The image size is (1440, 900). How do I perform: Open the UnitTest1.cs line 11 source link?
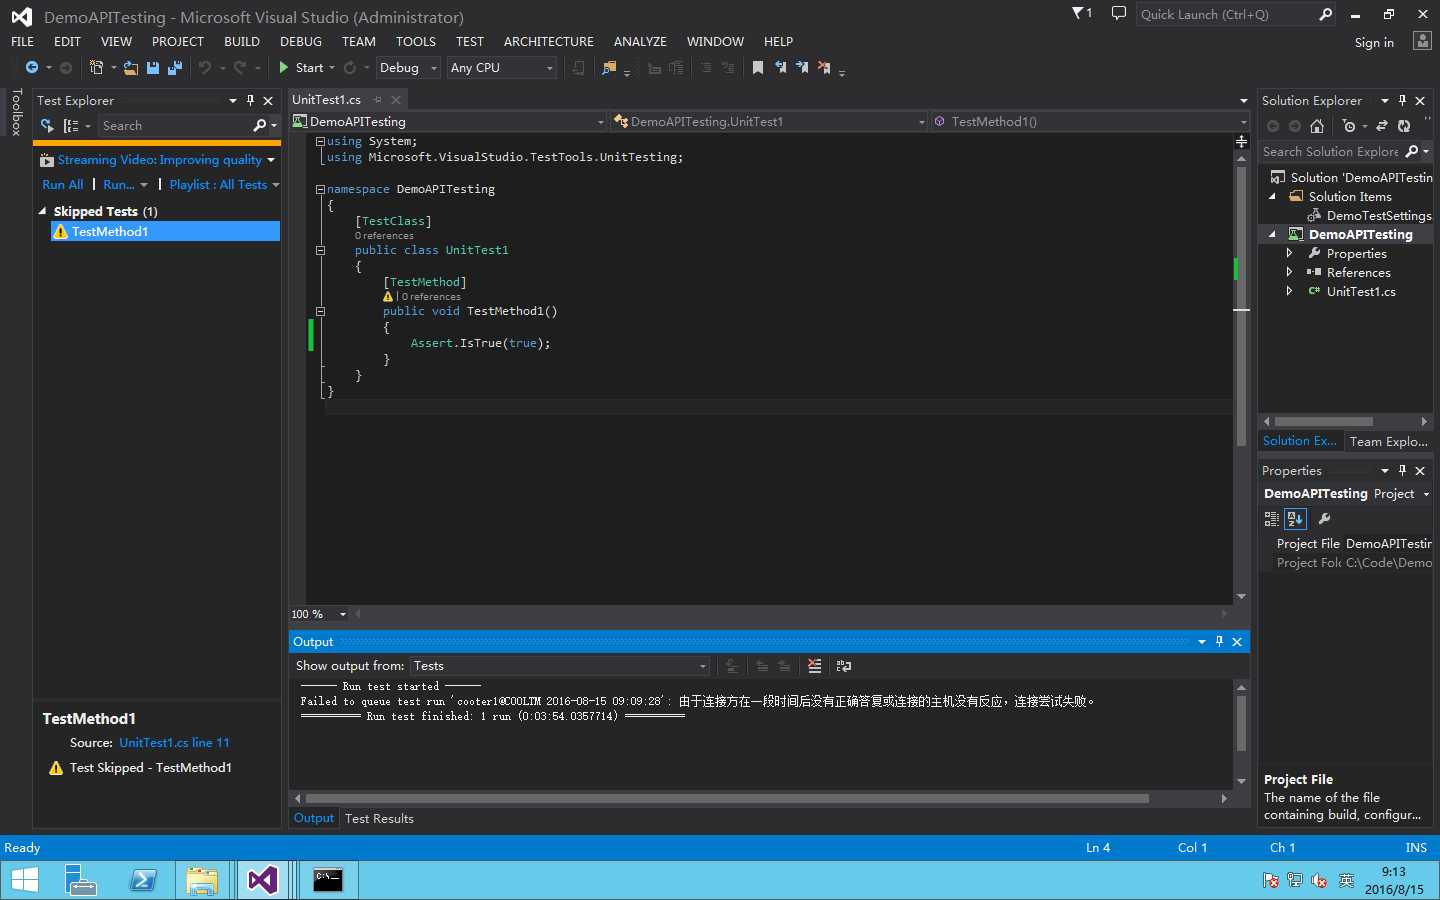pyautogui.click(x=174, y=743)
